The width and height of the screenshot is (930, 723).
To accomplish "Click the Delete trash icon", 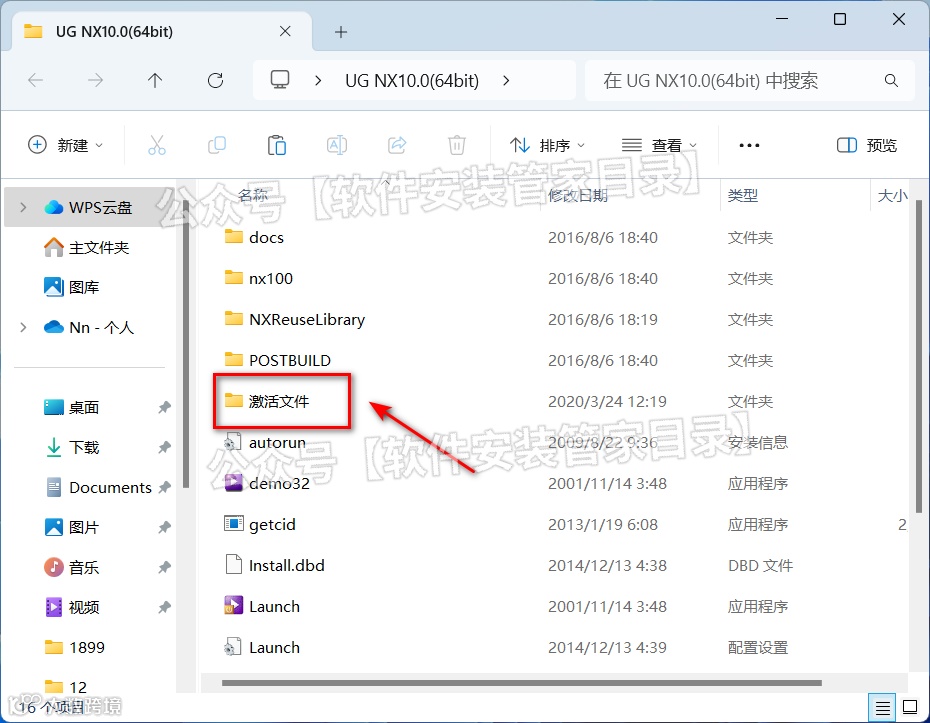I will (x=457, y=145).
